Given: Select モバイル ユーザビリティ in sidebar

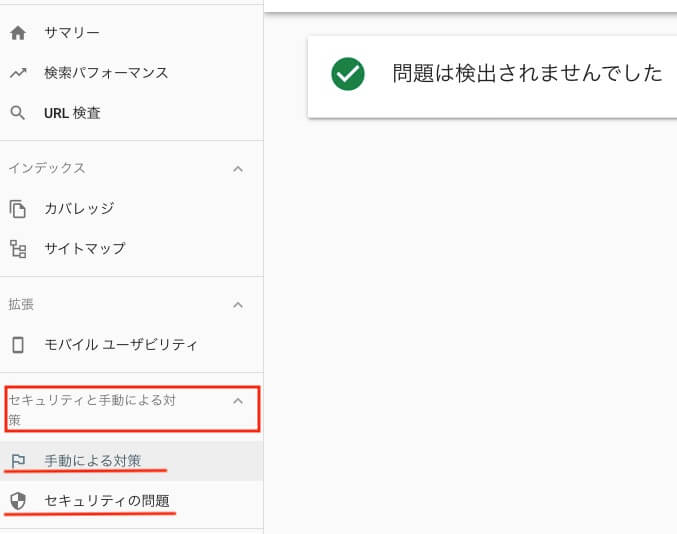Looking at the screenshot, I should coord(131,345).
